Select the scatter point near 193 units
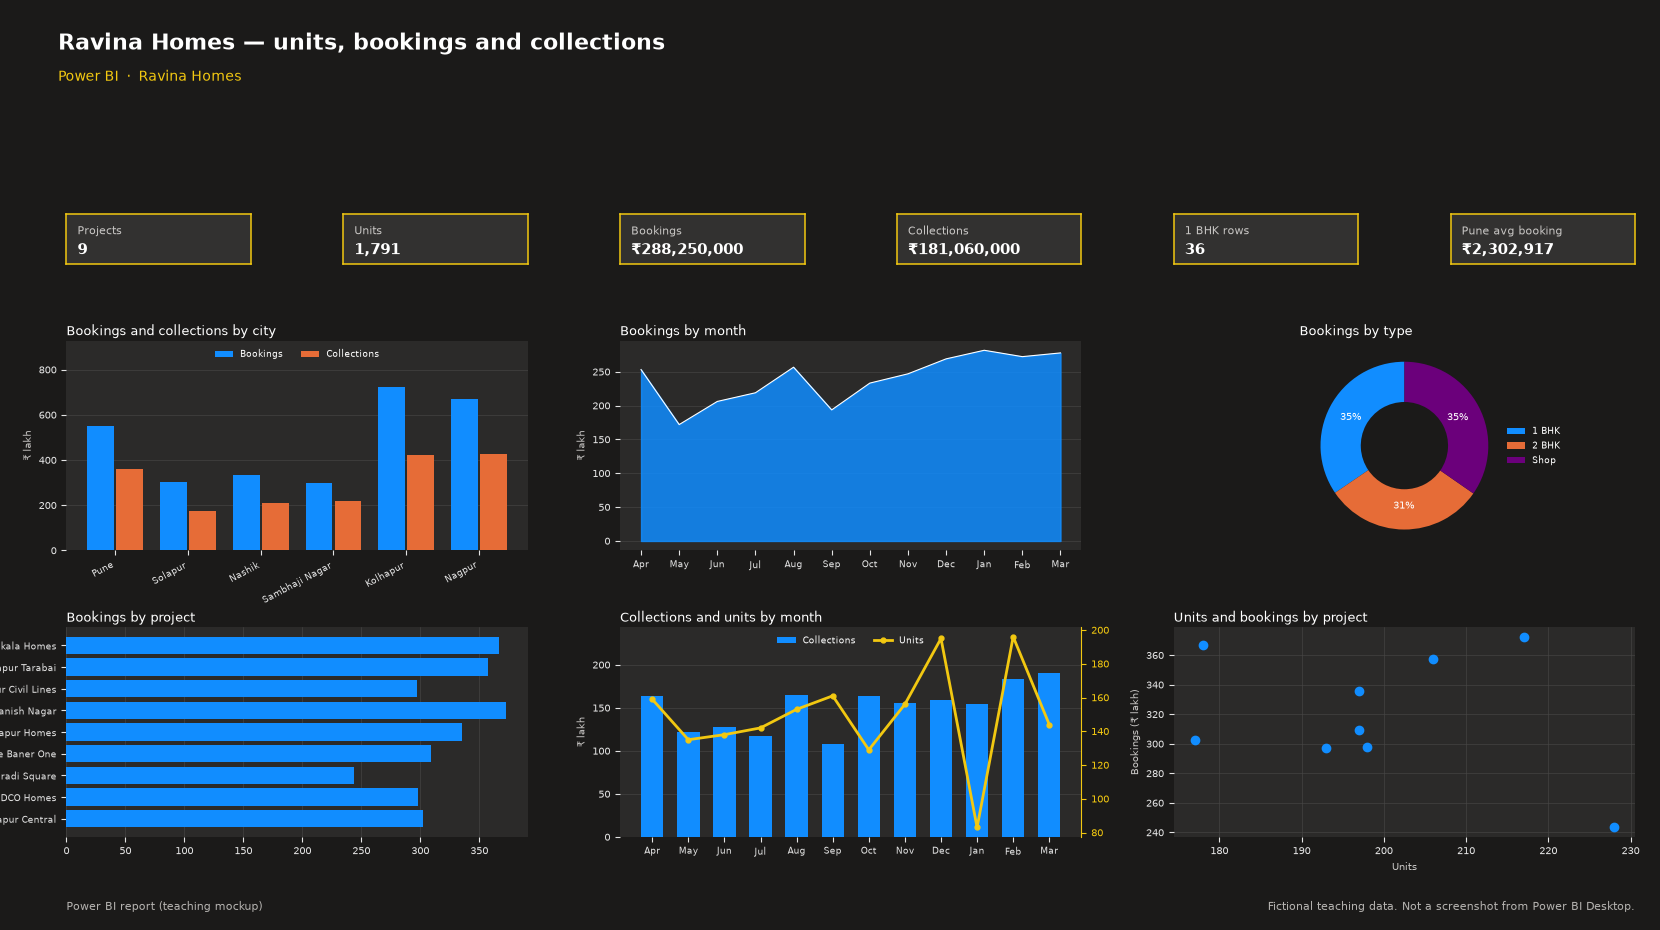Screen dimensions: 1660x930 1326,749
